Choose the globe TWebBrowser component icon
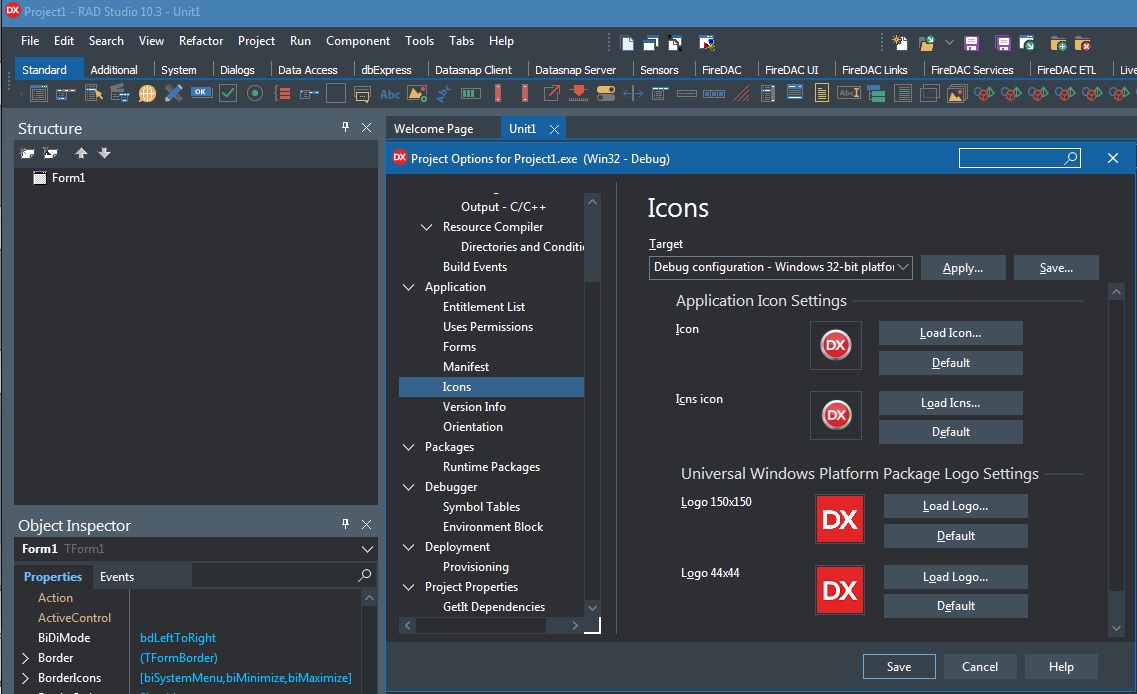Viewport: 1137px width, 694px height. [x=147, y=93]
